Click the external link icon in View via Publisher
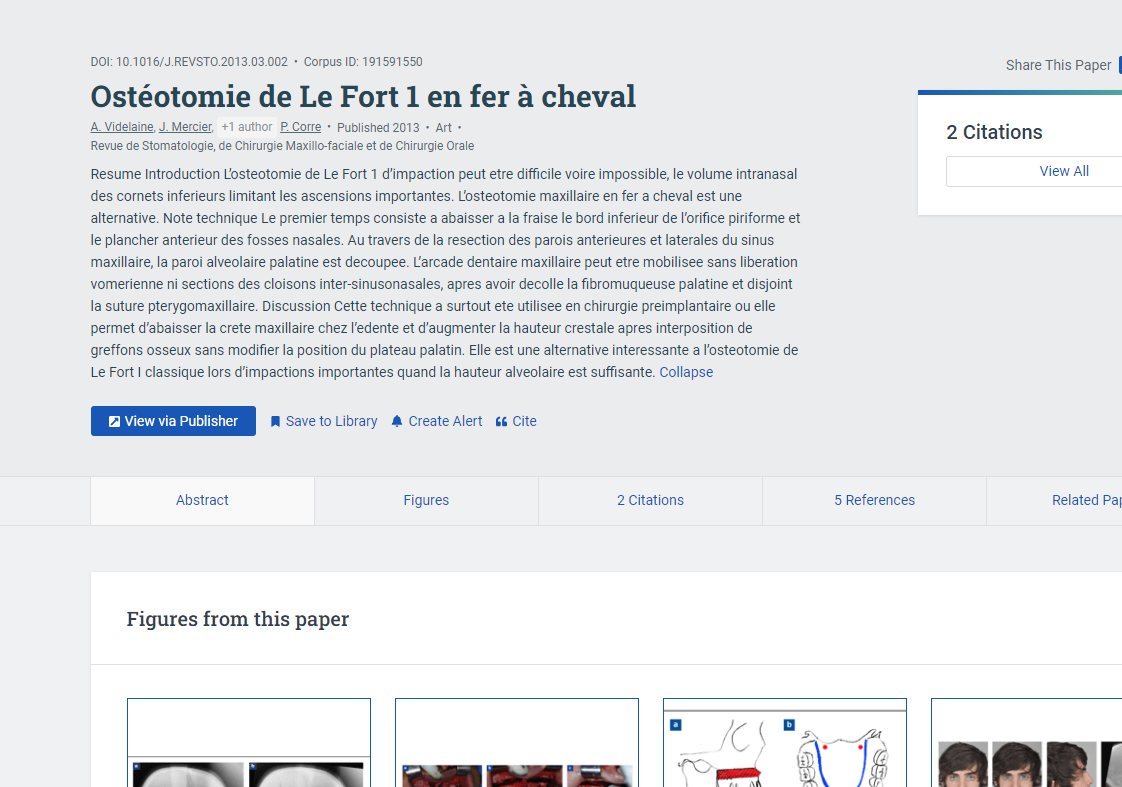The width and height of the screenshot is (1122, 787). coord(114,421)
